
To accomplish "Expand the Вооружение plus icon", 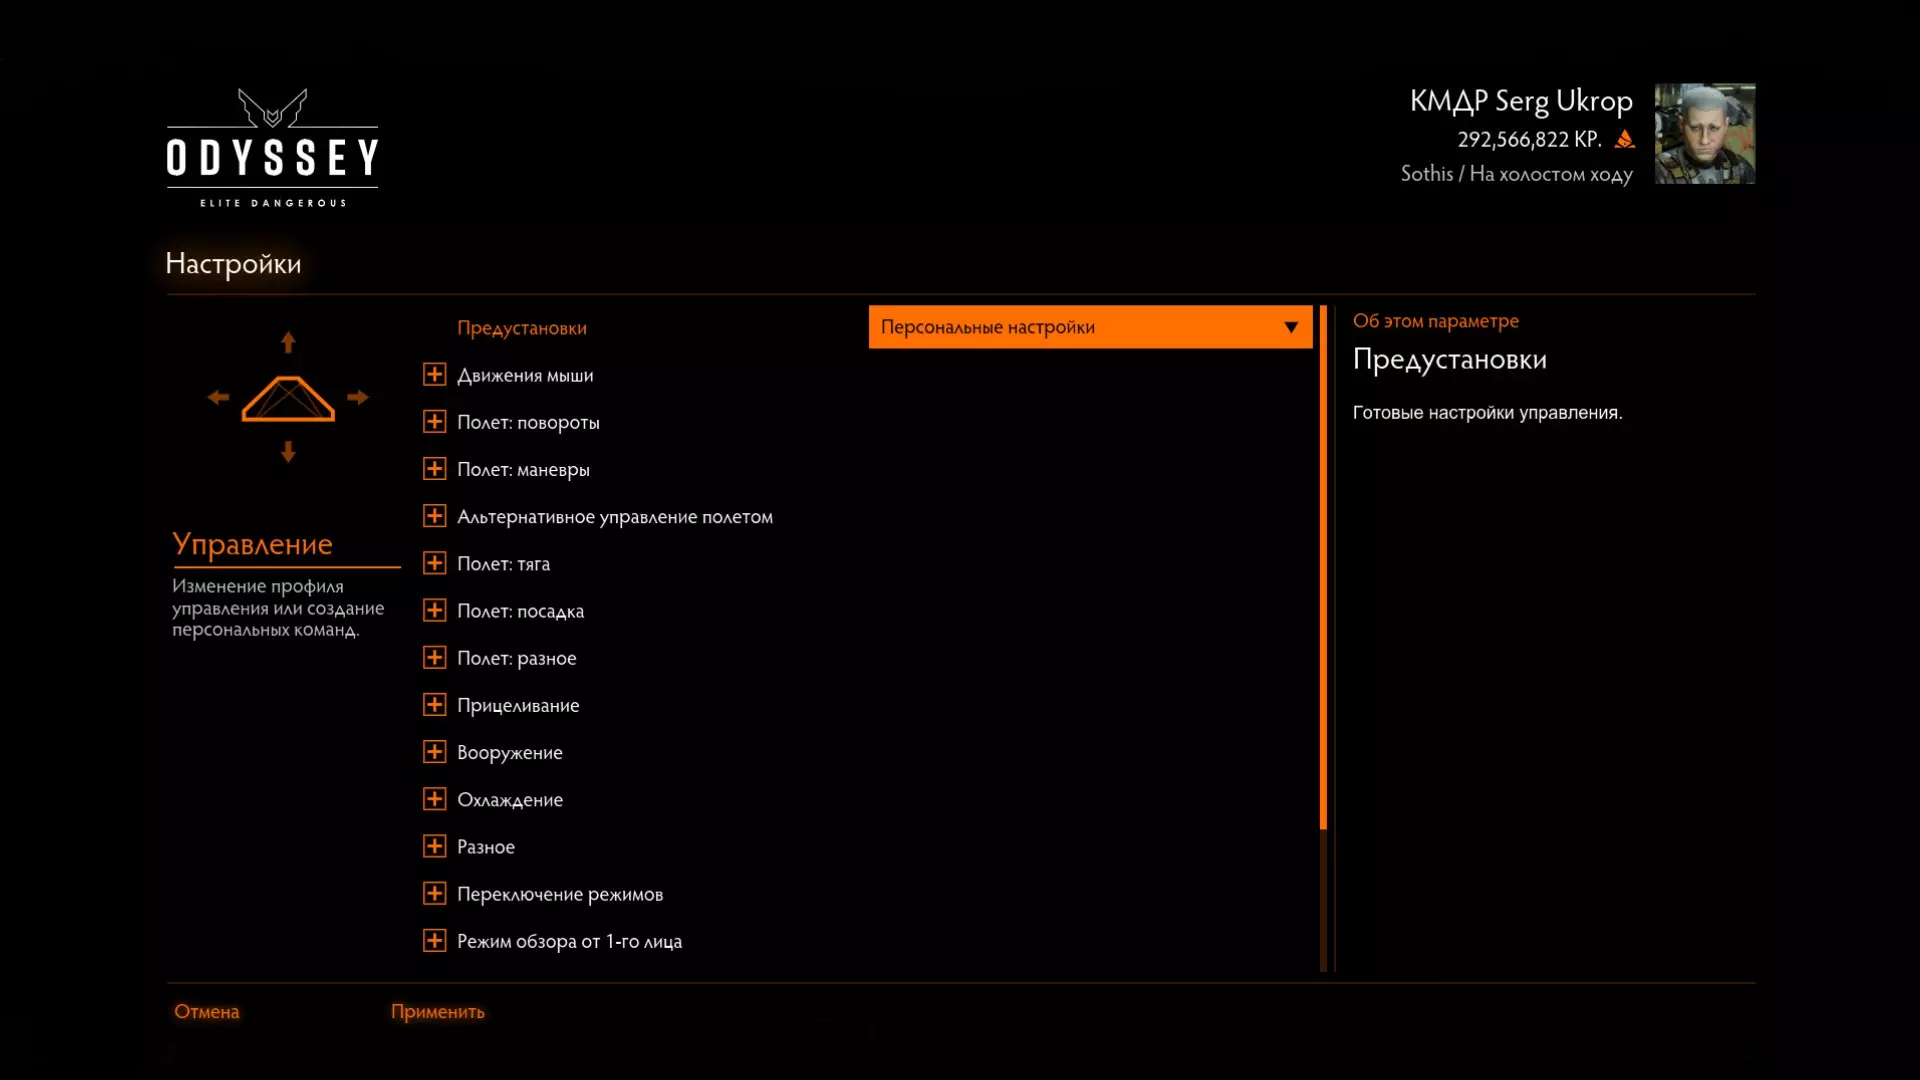I will tap(434, 752).
